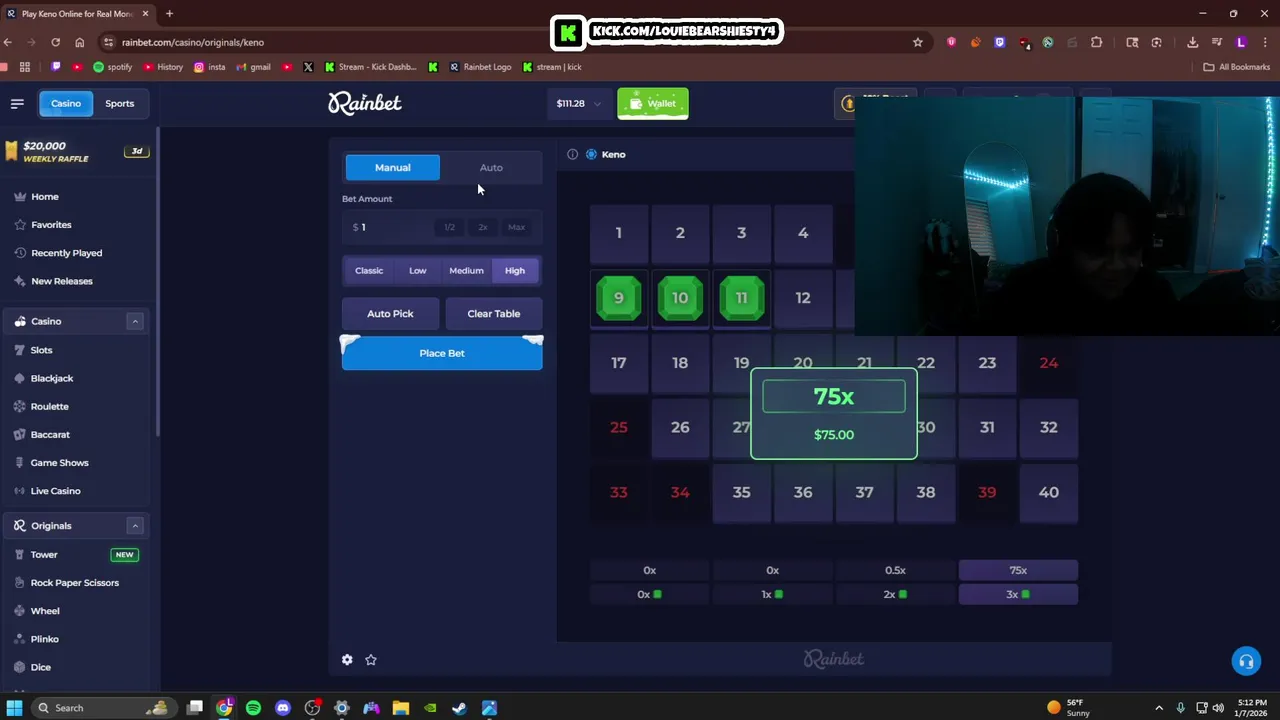The width and height of the screenshot is (1280, 720).
Task: Bookmark this page with the star
Action: pos(917,42)
